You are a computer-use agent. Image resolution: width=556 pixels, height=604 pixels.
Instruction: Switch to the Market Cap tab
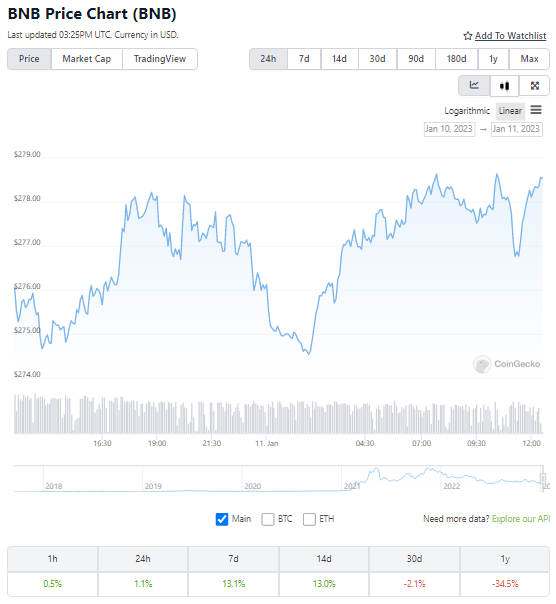(87, 59)
